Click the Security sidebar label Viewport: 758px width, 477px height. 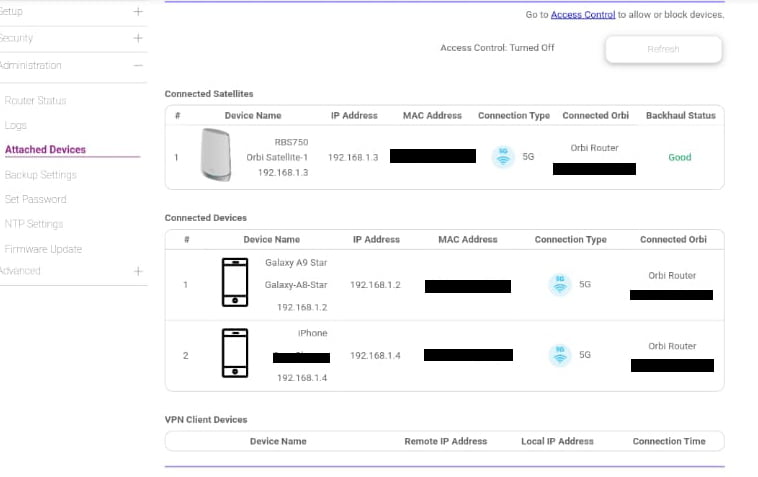(x=16, y=38)
